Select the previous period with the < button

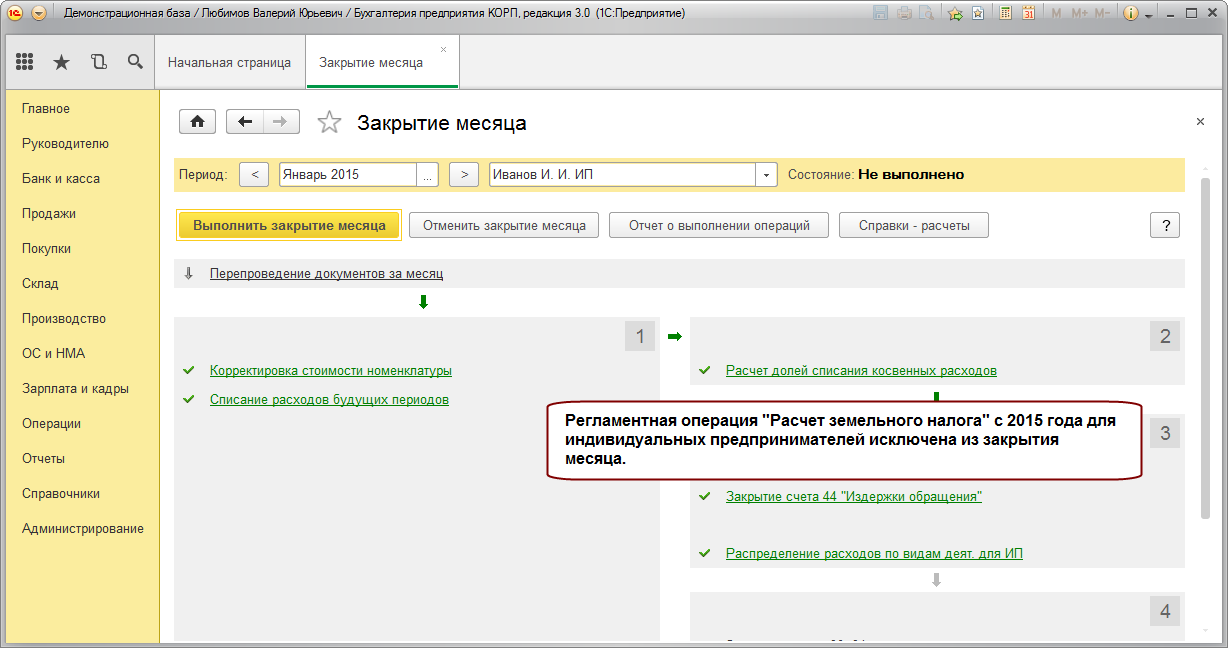click(x=254, y=174)
